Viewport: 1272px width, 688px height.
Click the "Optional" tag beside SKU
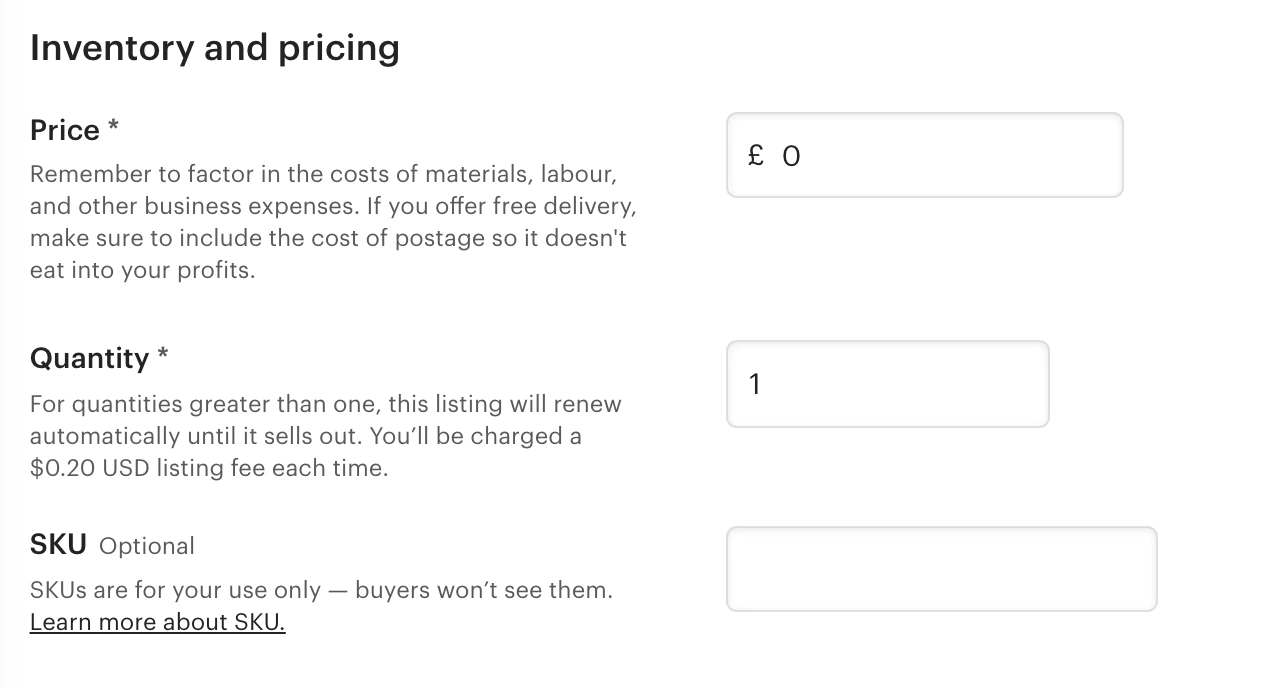pyautogui.click(x=147, y=546)
